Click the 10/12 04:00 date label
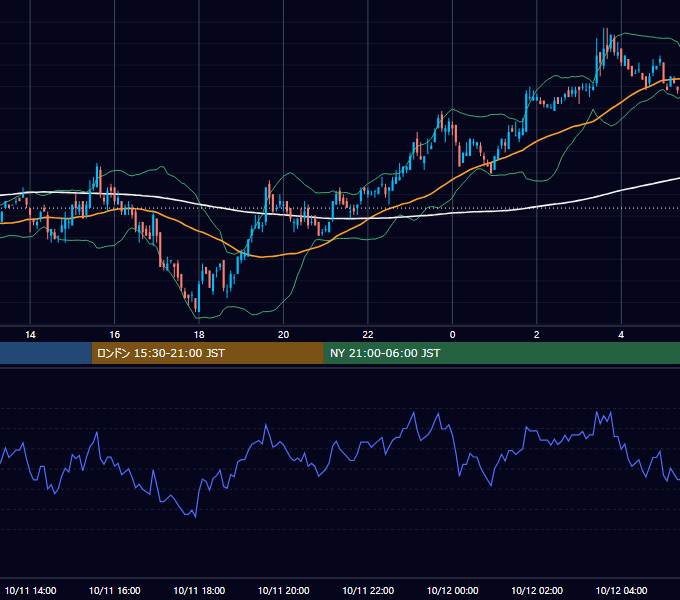680x600 pixels. click(x=621, y=590)
